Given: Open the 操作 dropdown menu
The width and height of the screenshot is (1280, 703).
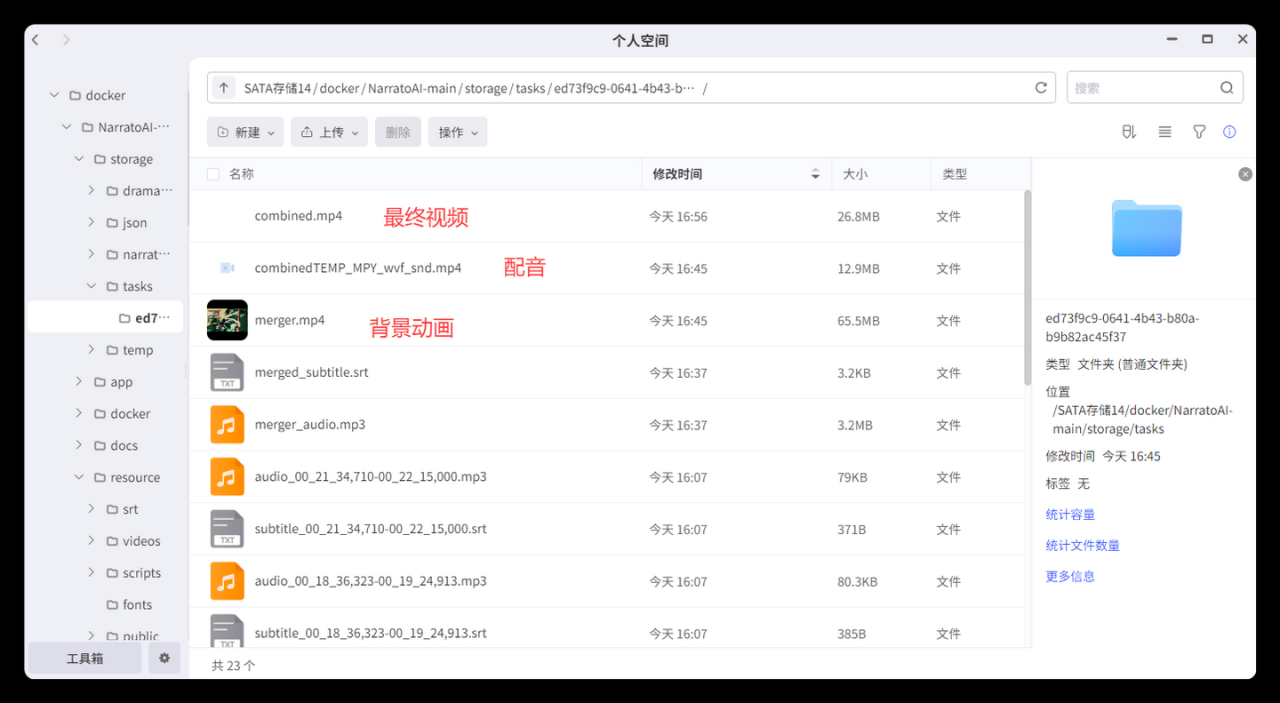Looking at the screenshot, I should tap(457, 132).
